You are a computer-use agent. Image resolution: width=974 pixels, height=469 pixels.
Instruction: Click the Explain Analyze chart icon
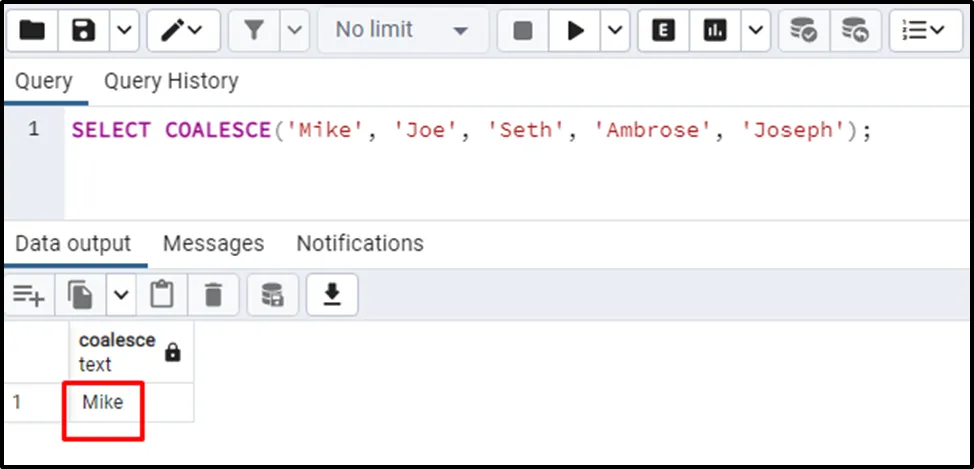pyautogui.click(x=715, y=31)
